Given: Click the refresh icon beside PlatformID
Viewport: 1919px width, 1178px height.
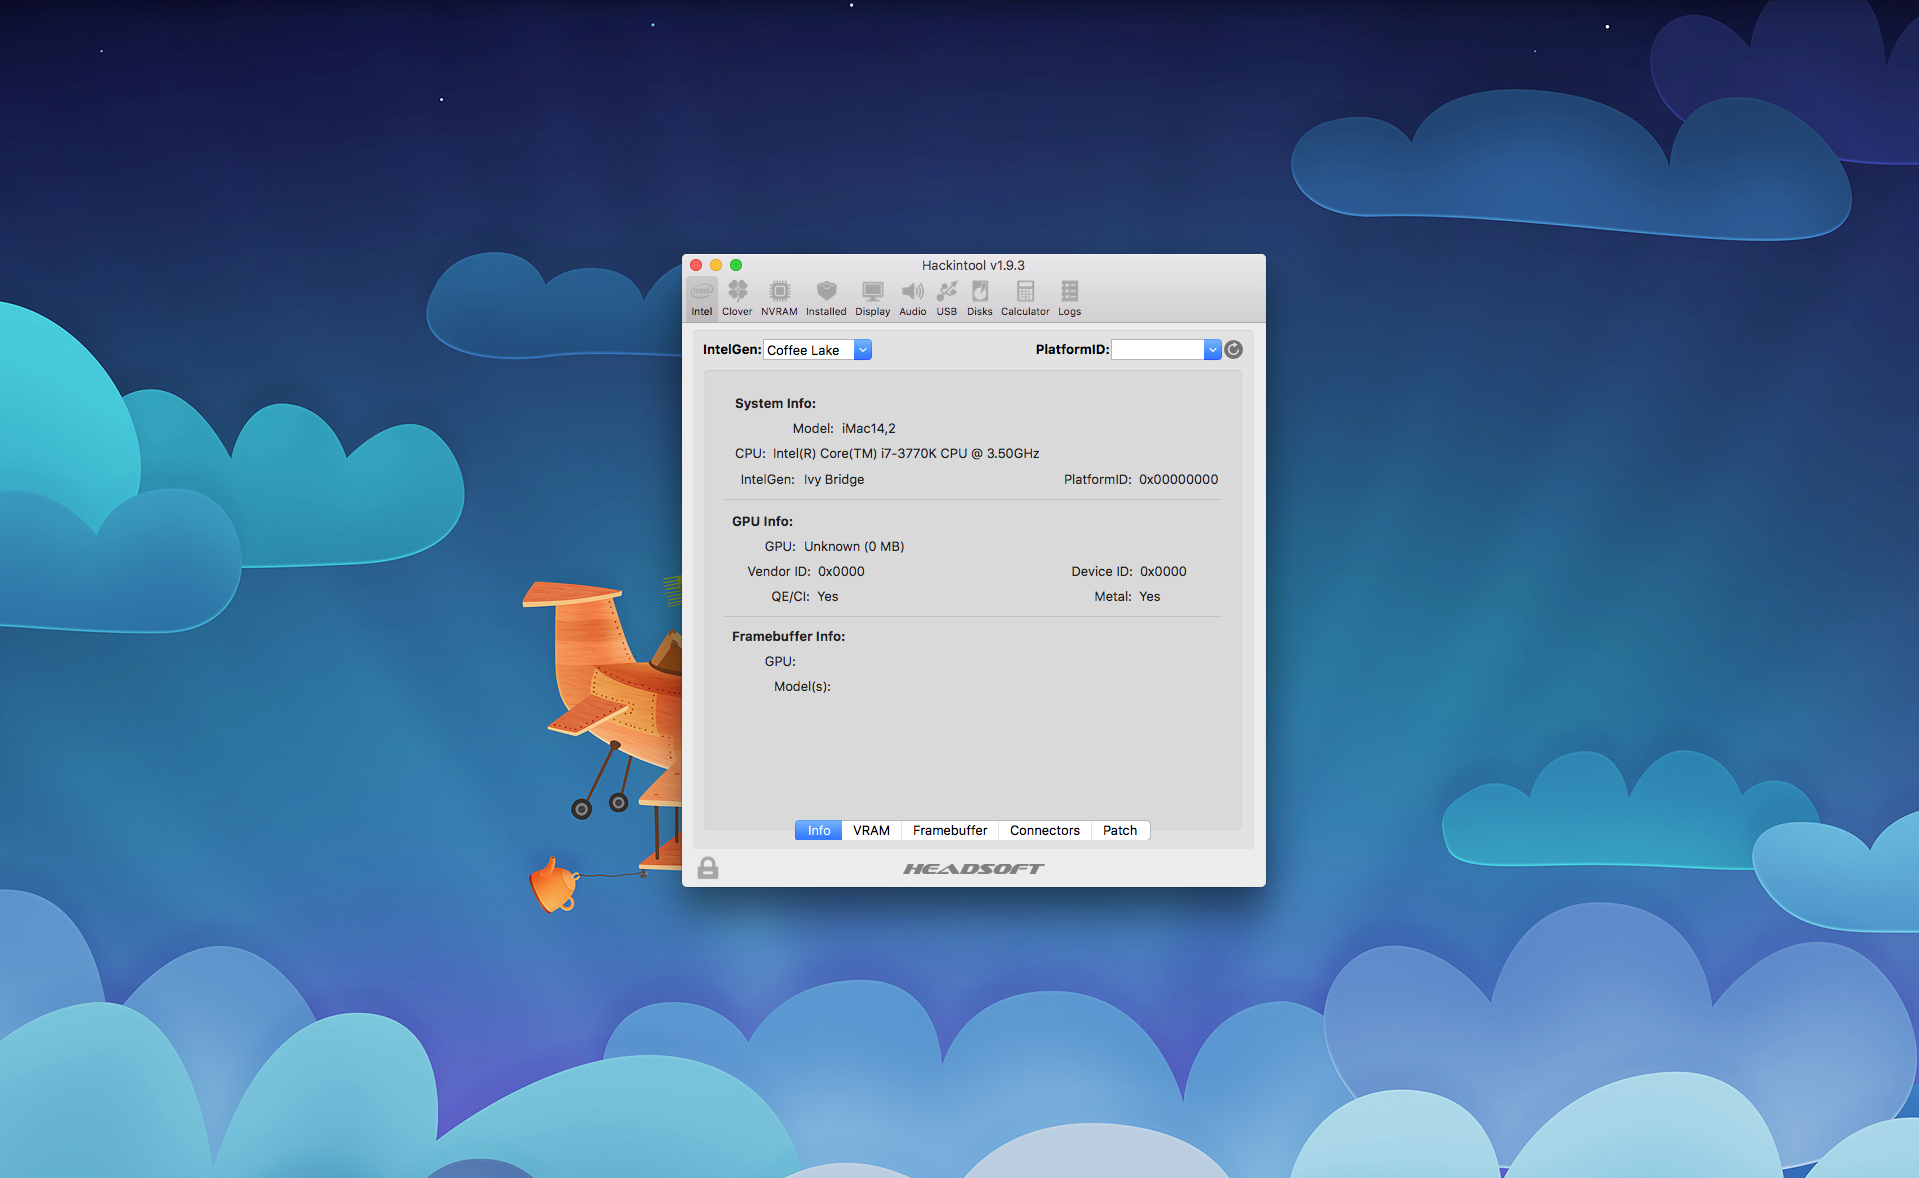Looking at the screenshot, I should click(1233, 349).
